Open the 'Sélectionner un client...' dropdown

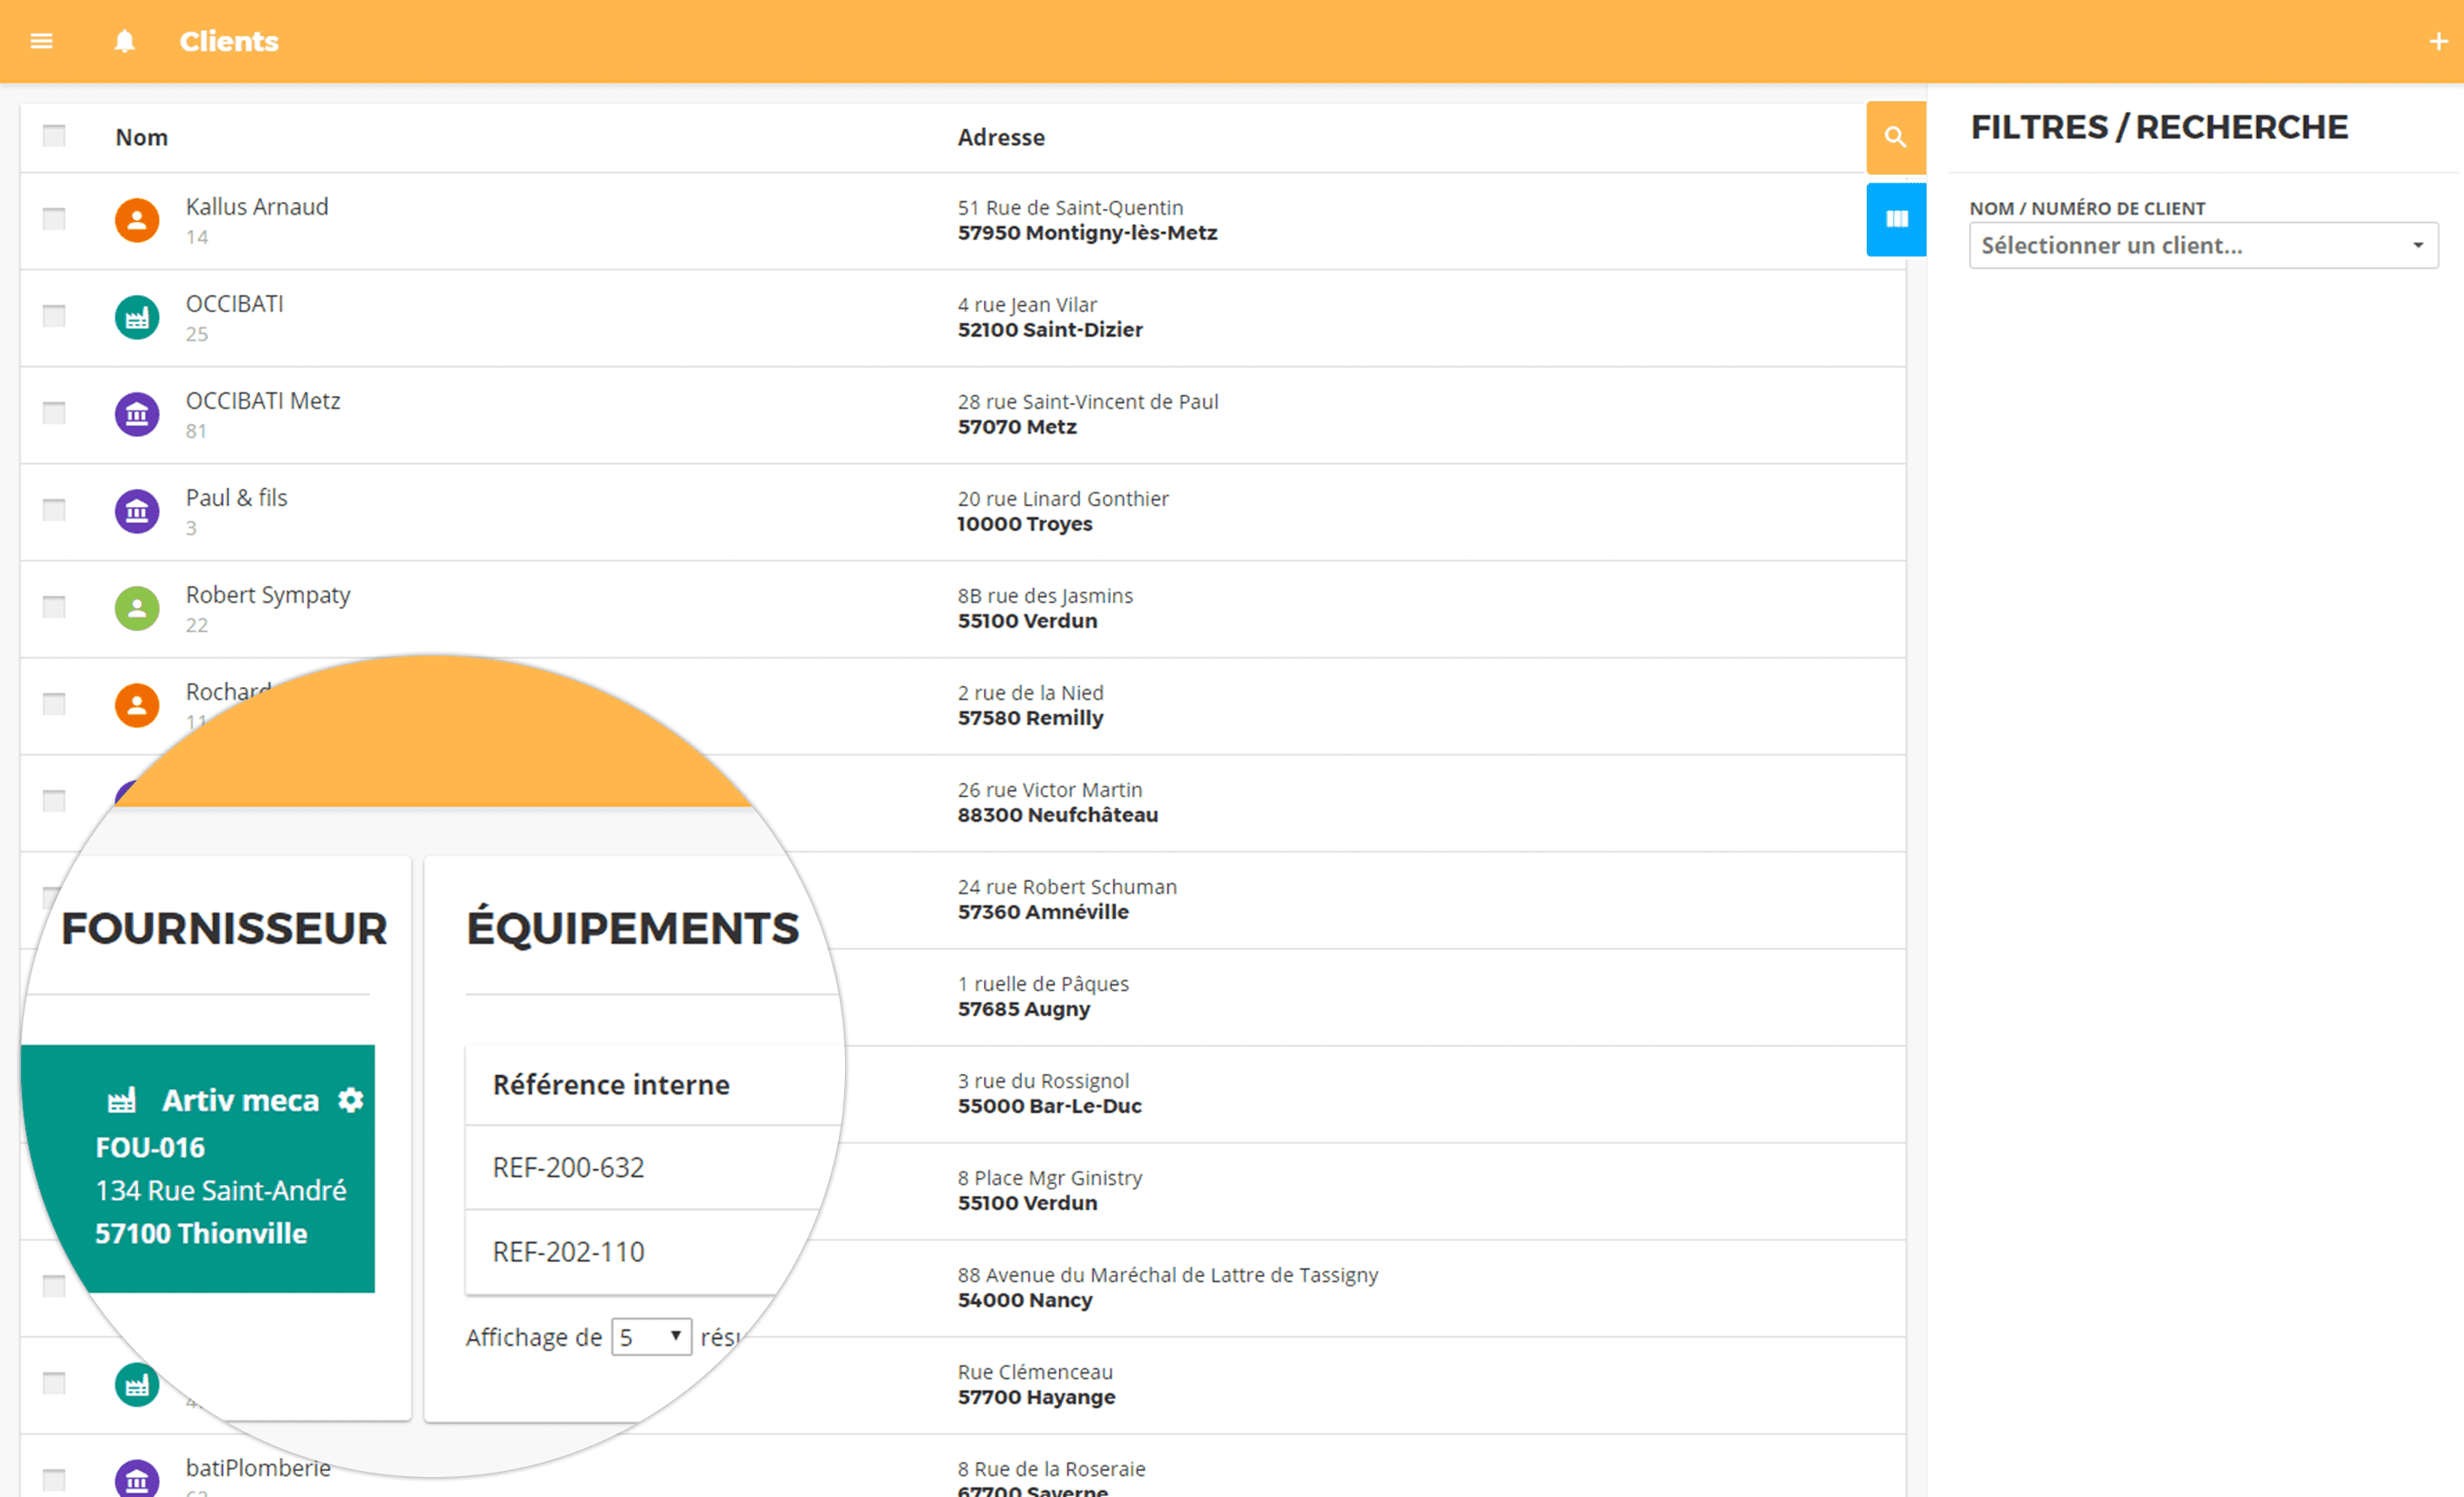point(2203,245)
